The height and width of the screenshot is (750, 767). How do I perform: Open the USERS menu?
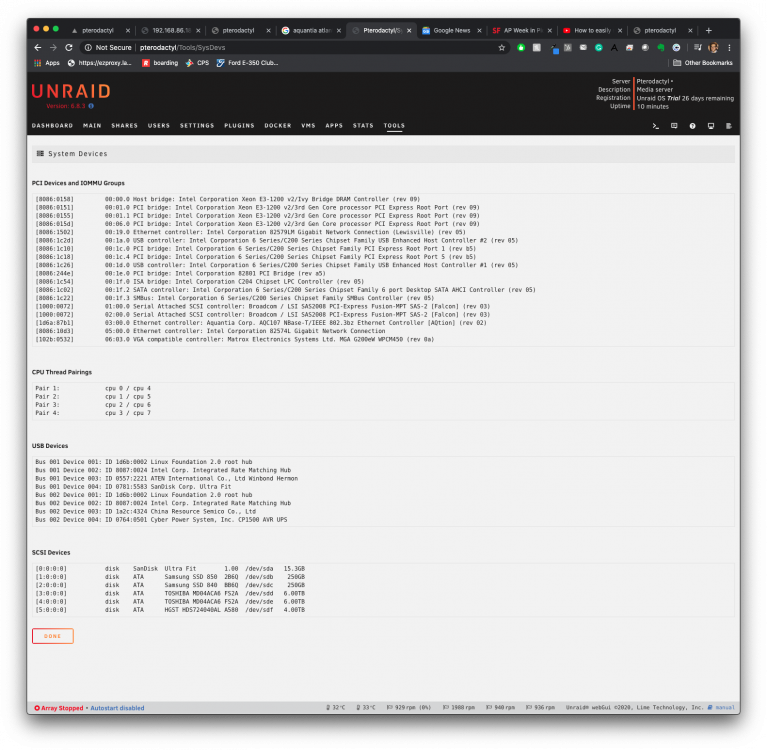(158, 126)
